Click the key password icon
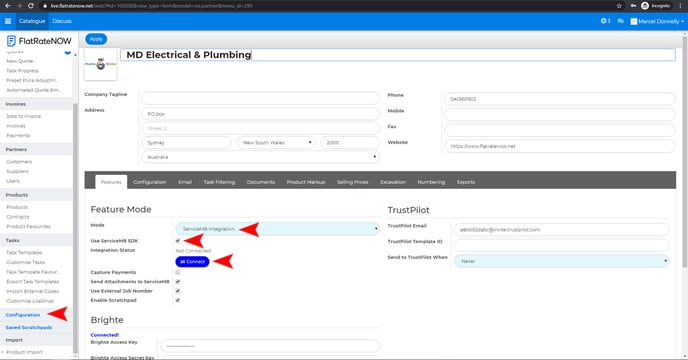 [x=633, y=6]
